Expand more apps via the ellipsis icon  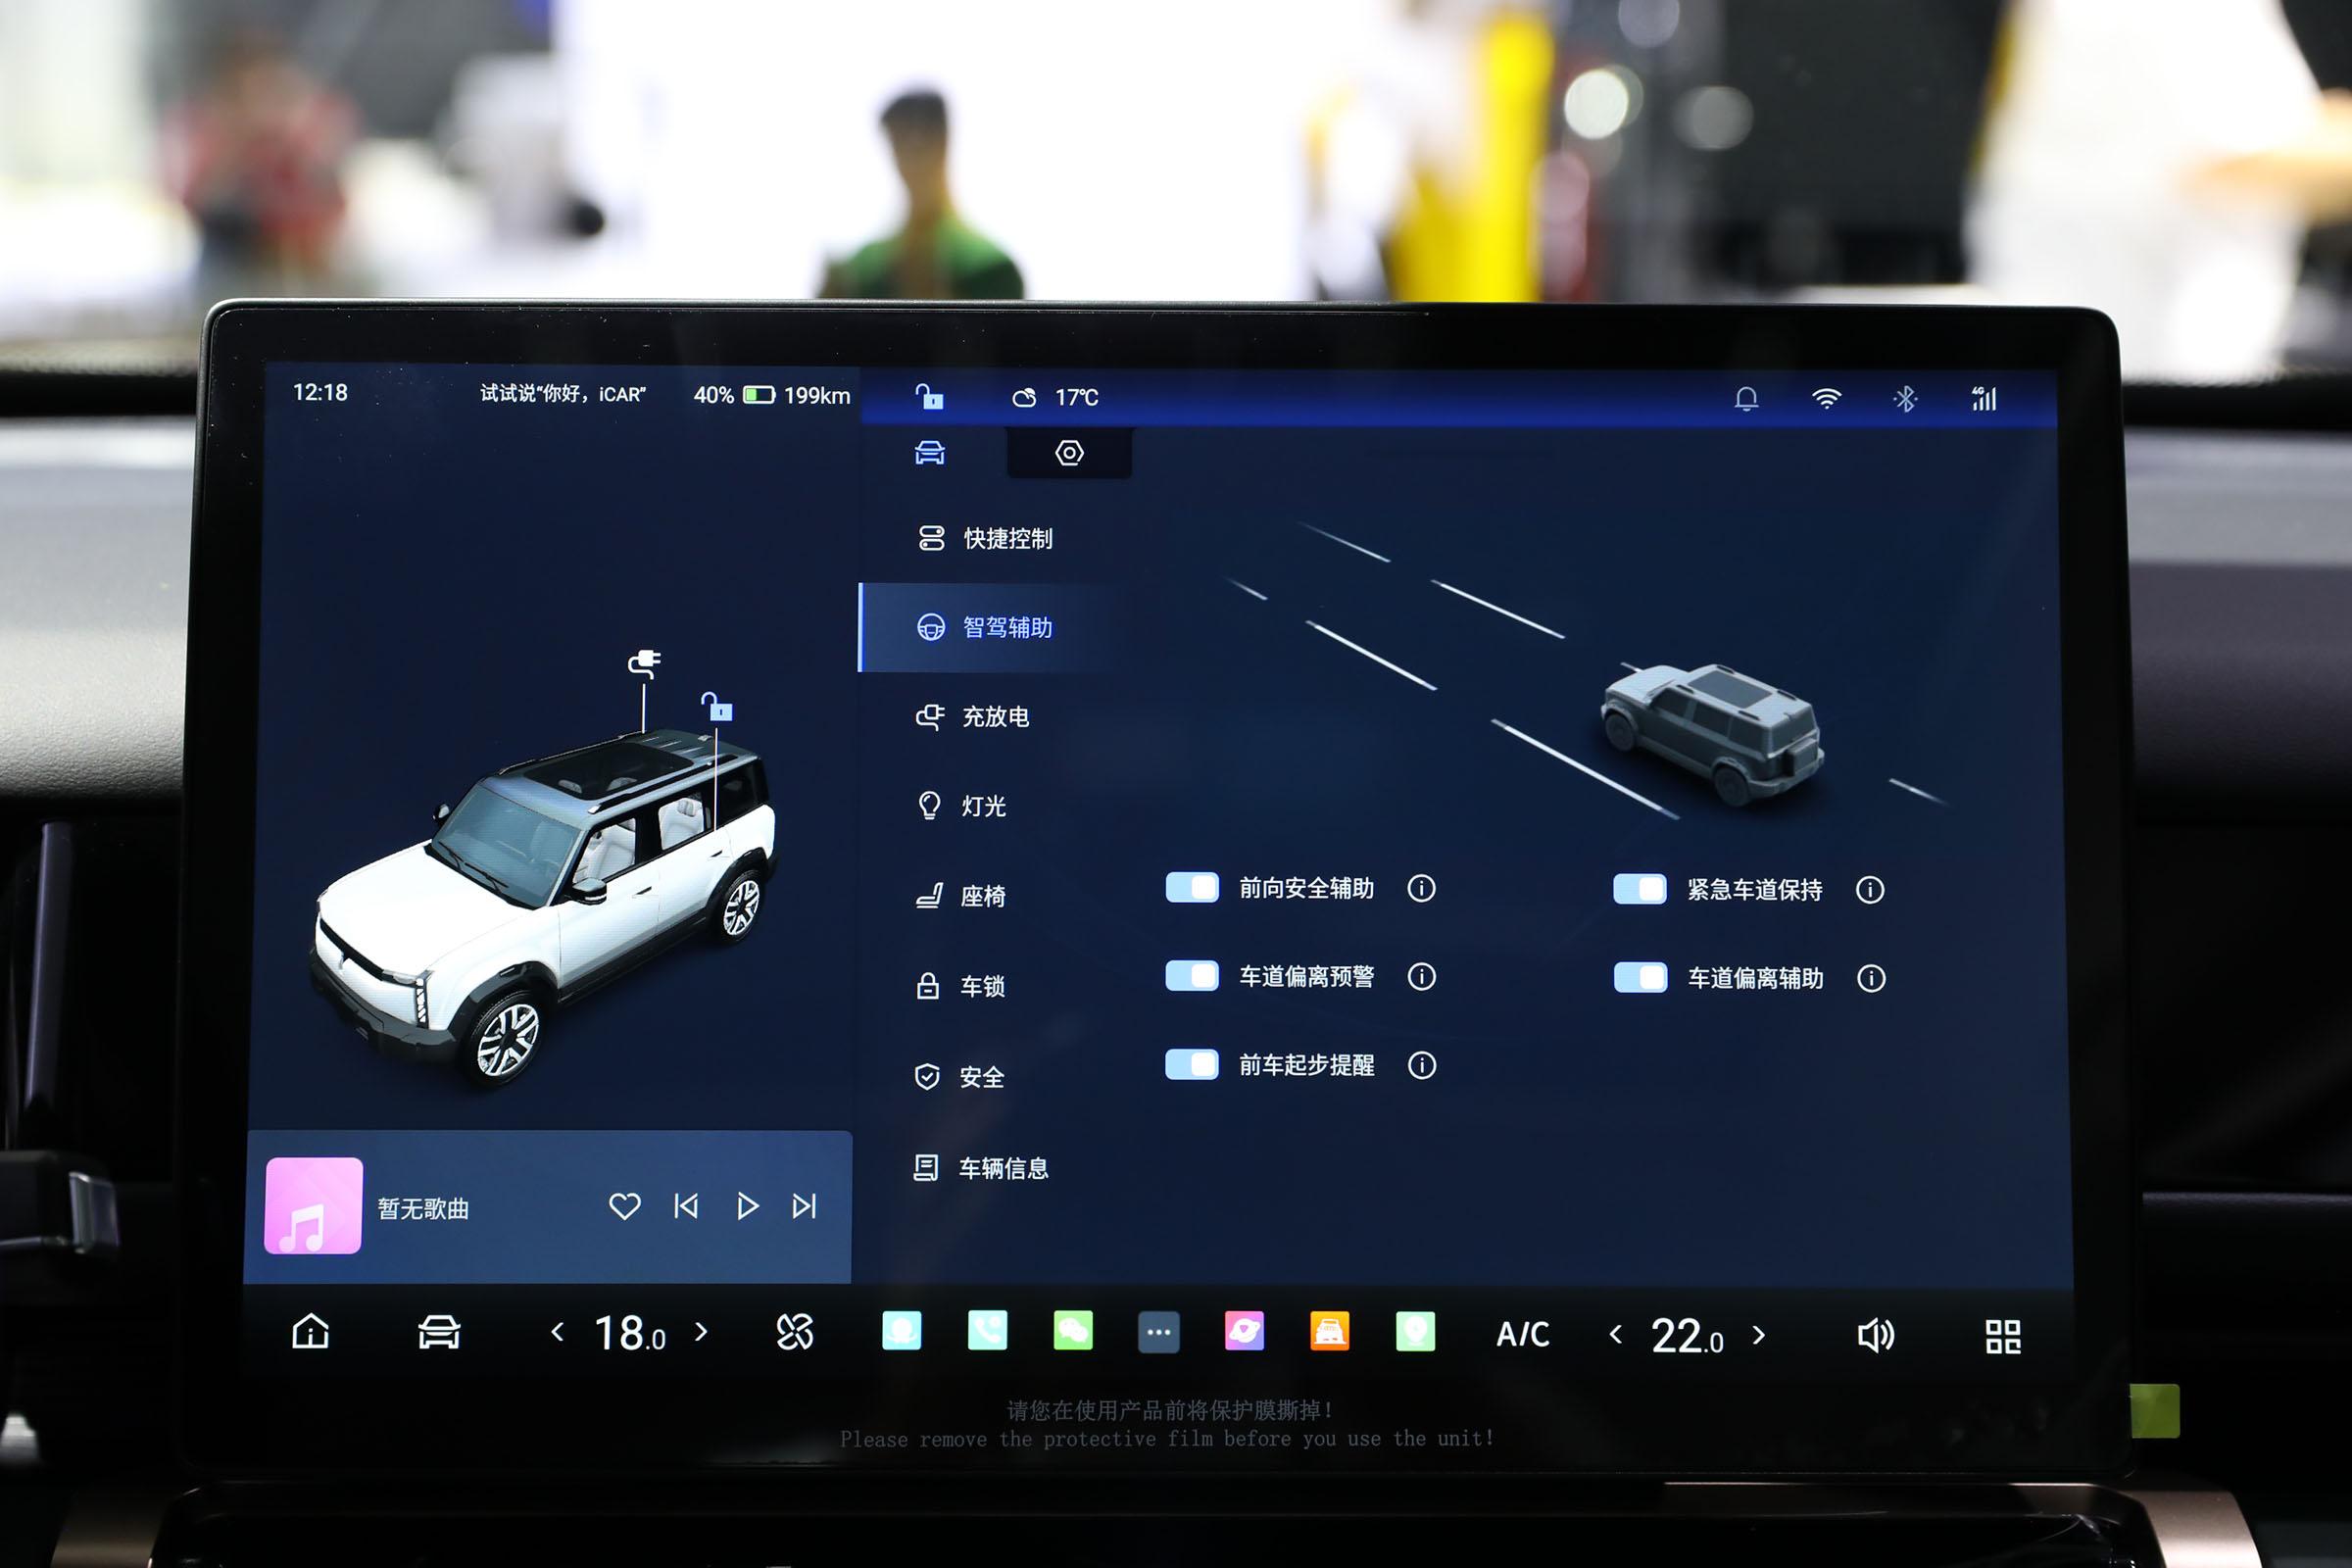[x=1160, y=1332]
